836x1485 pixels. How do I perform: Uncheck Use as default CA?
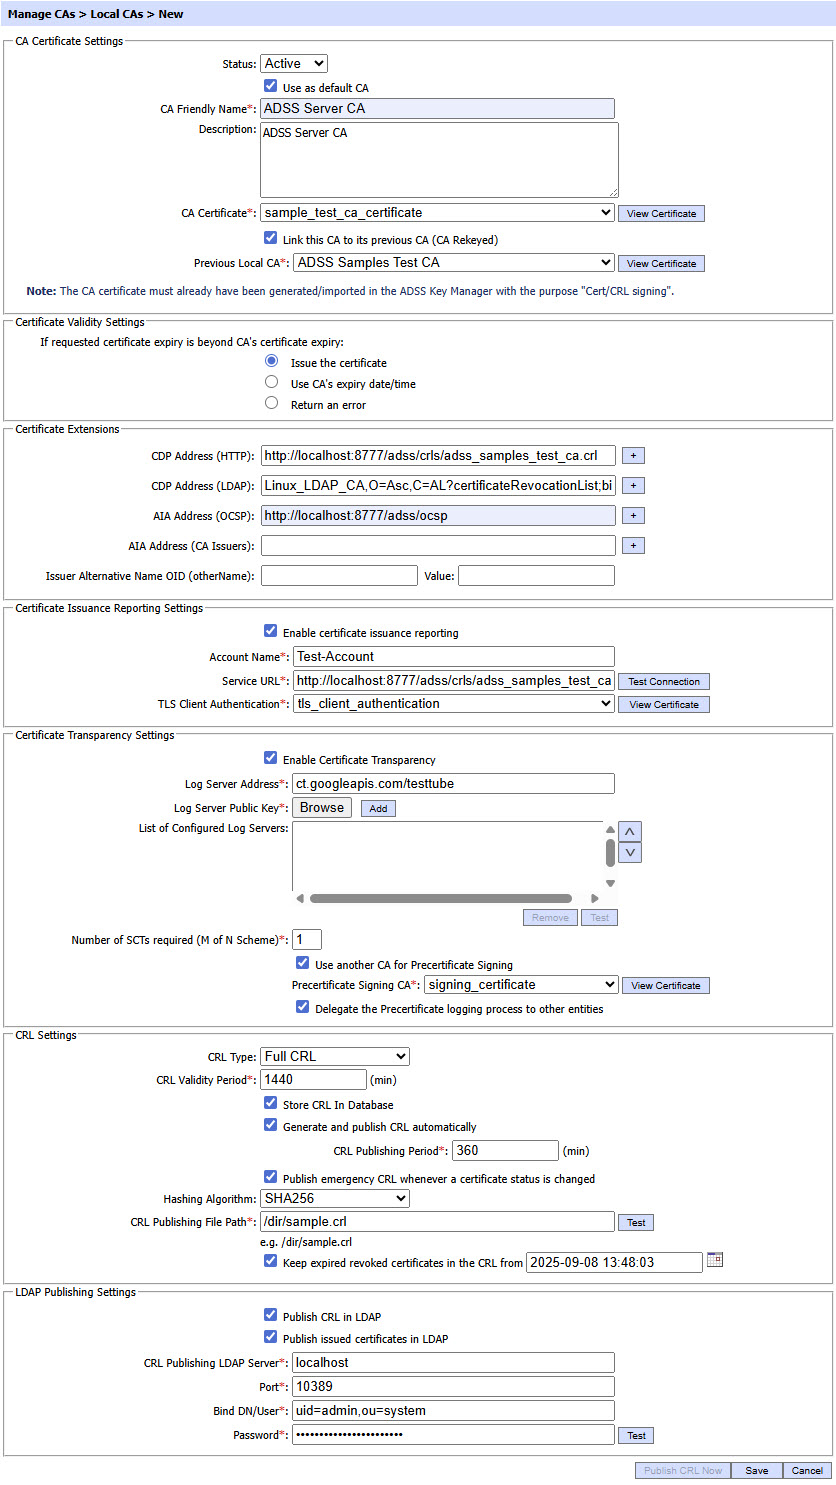pyautogui.click(x=270, y=87)
